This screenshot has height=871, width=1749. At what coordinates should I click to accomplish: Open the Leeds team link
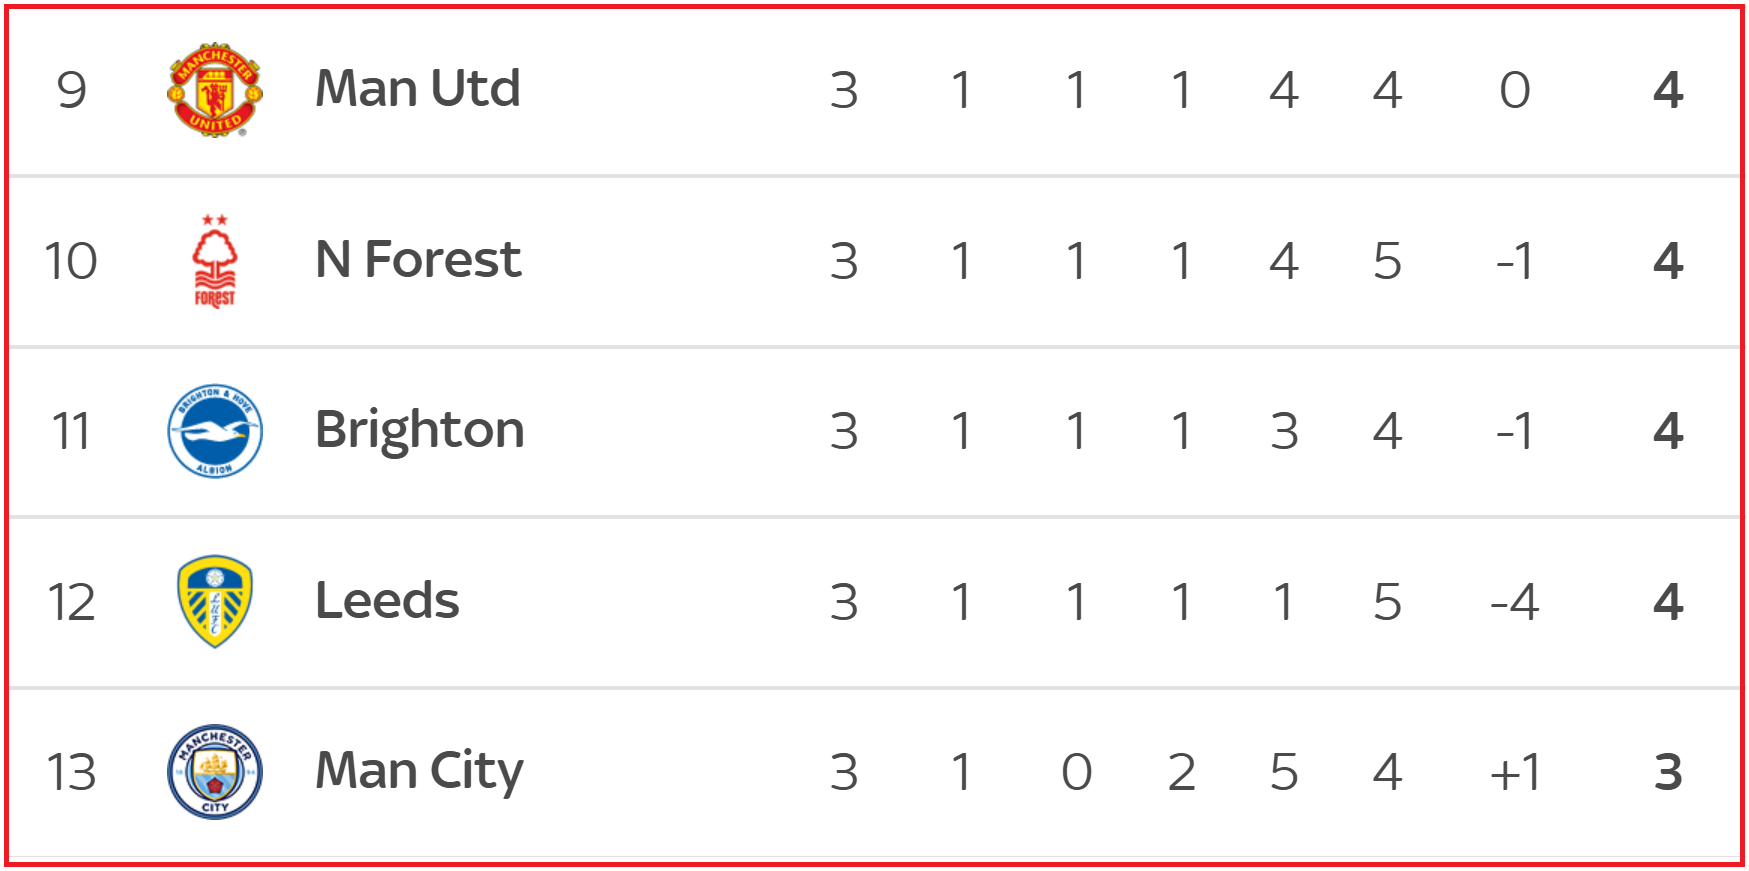(387, 601)
